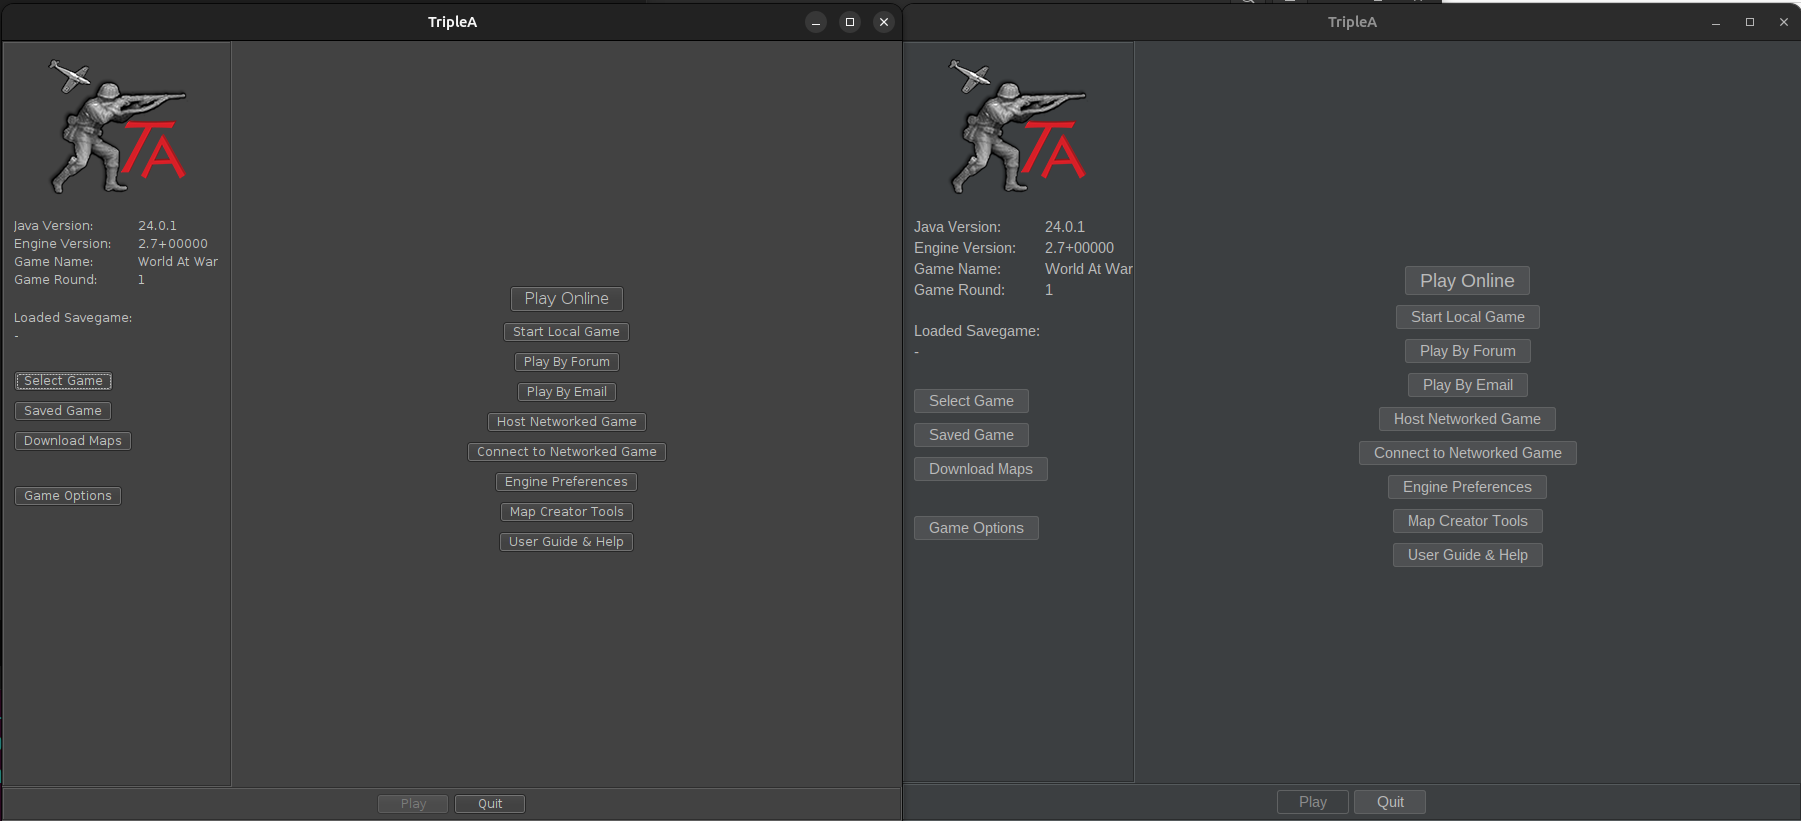Click the left window's TripleA title text
The image size is (1801, 821).
coord(452,22)
